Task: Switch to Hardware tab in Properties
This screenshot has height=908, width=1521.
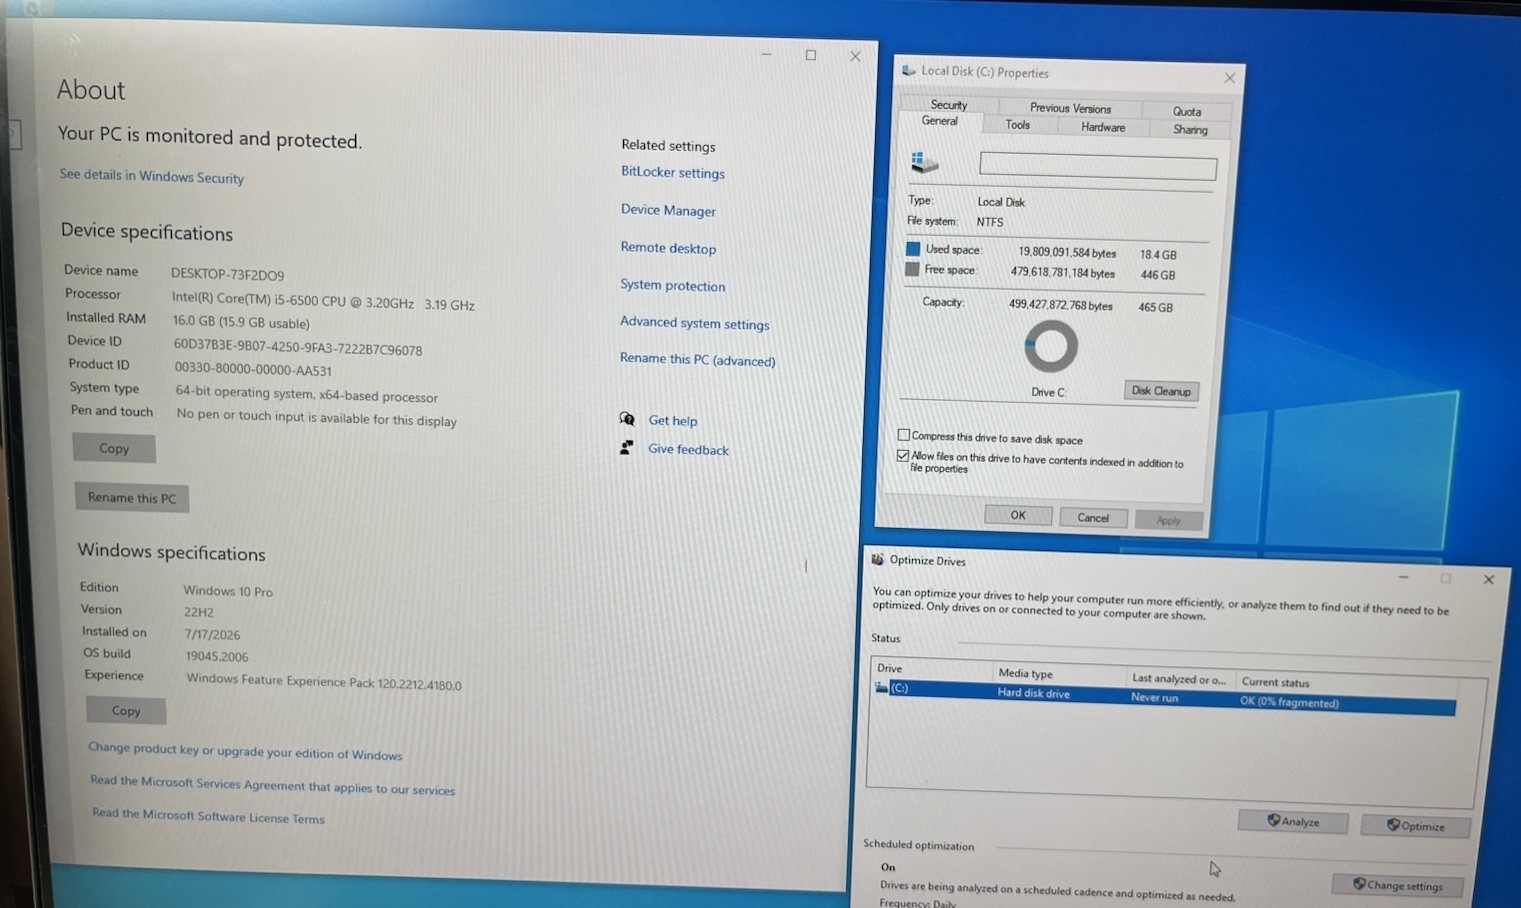Action: (1103, 127)
